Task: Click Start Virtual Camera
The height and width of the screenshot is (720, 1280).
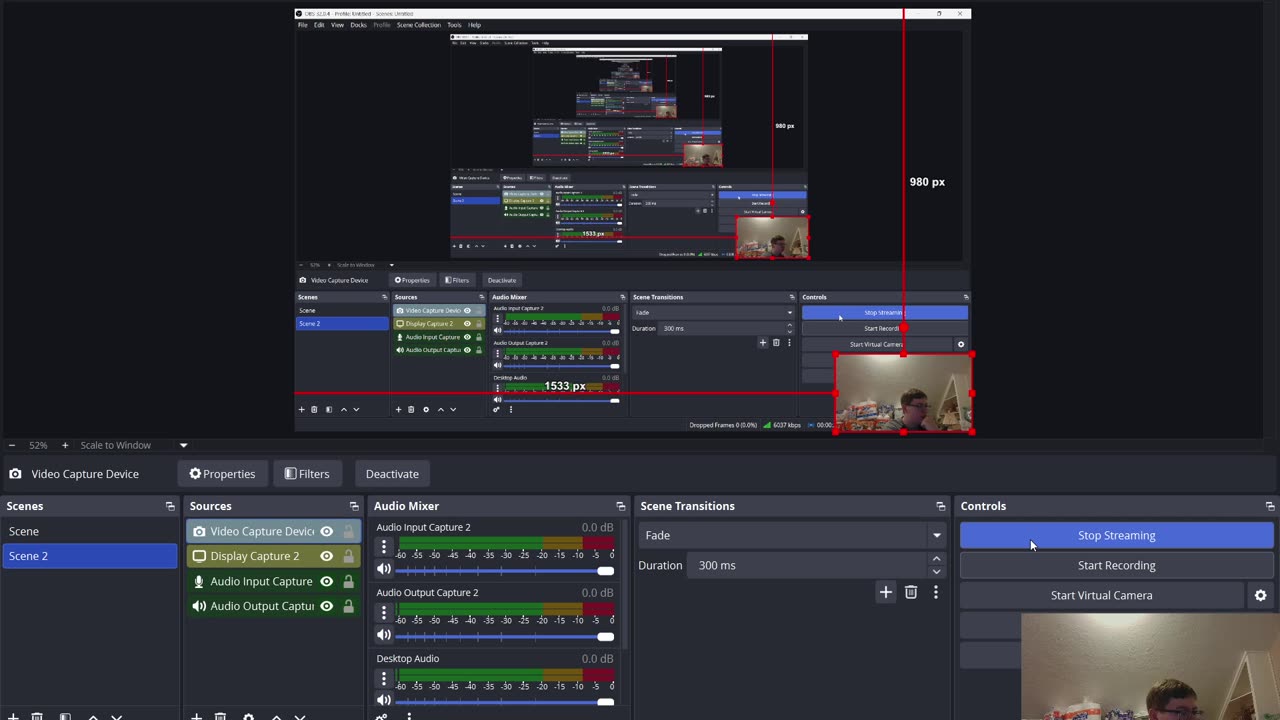Action: pos(1101,595)
